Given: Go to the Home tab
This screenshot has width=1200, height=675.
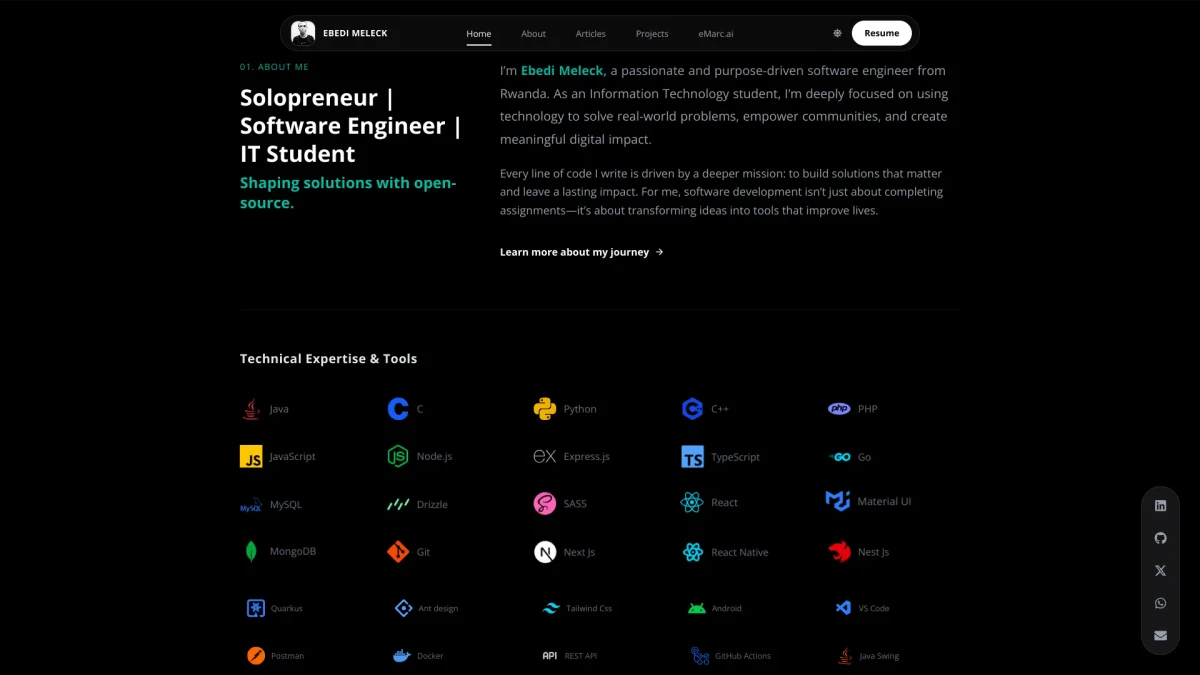Looking at the screenshot, I should pos(479,34).
